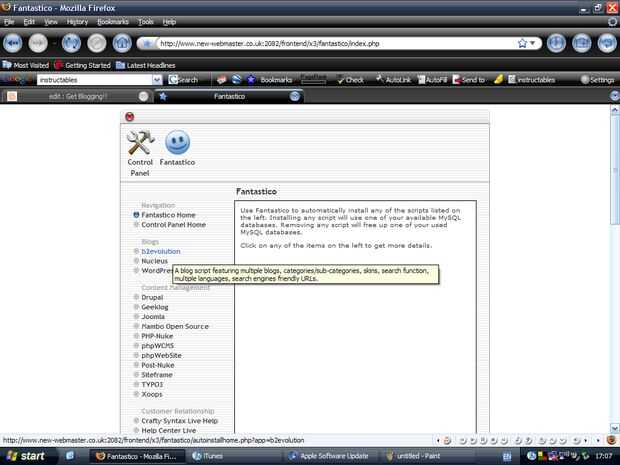Expand the Google toolbar search dropdown
Image resolution: width=620 pixels, height=465 pixels.
tap(157, 80)
